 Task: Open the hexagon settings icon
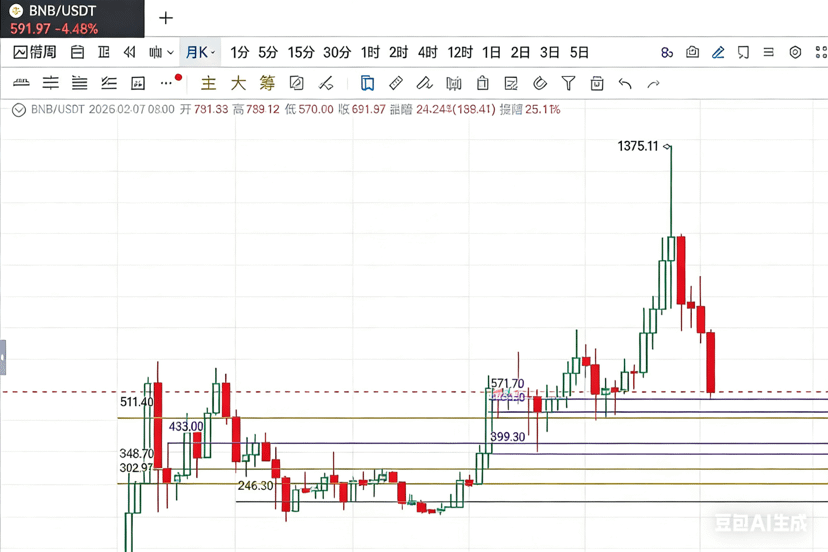795,52
